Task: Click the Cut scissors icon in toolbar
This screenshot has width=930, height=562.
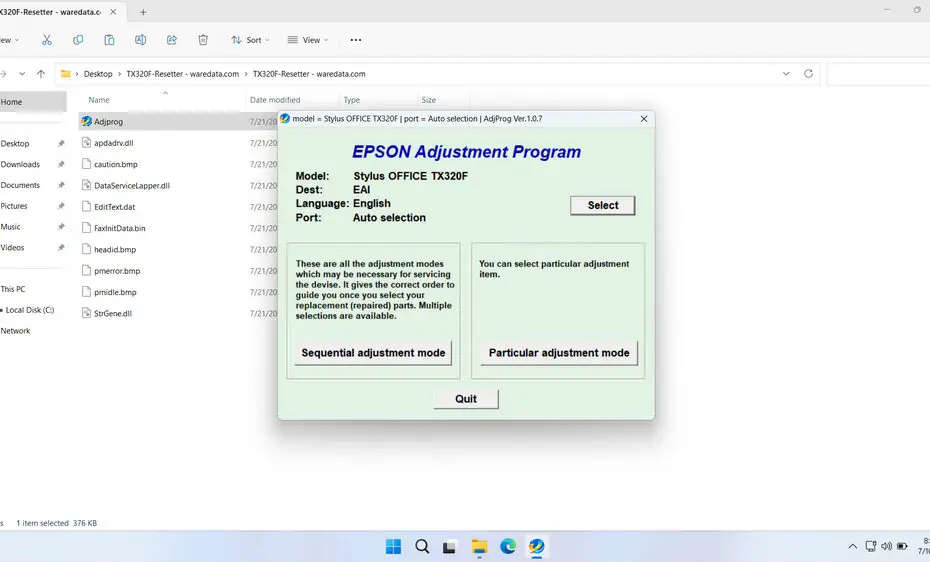Action: tap(47, 40)
